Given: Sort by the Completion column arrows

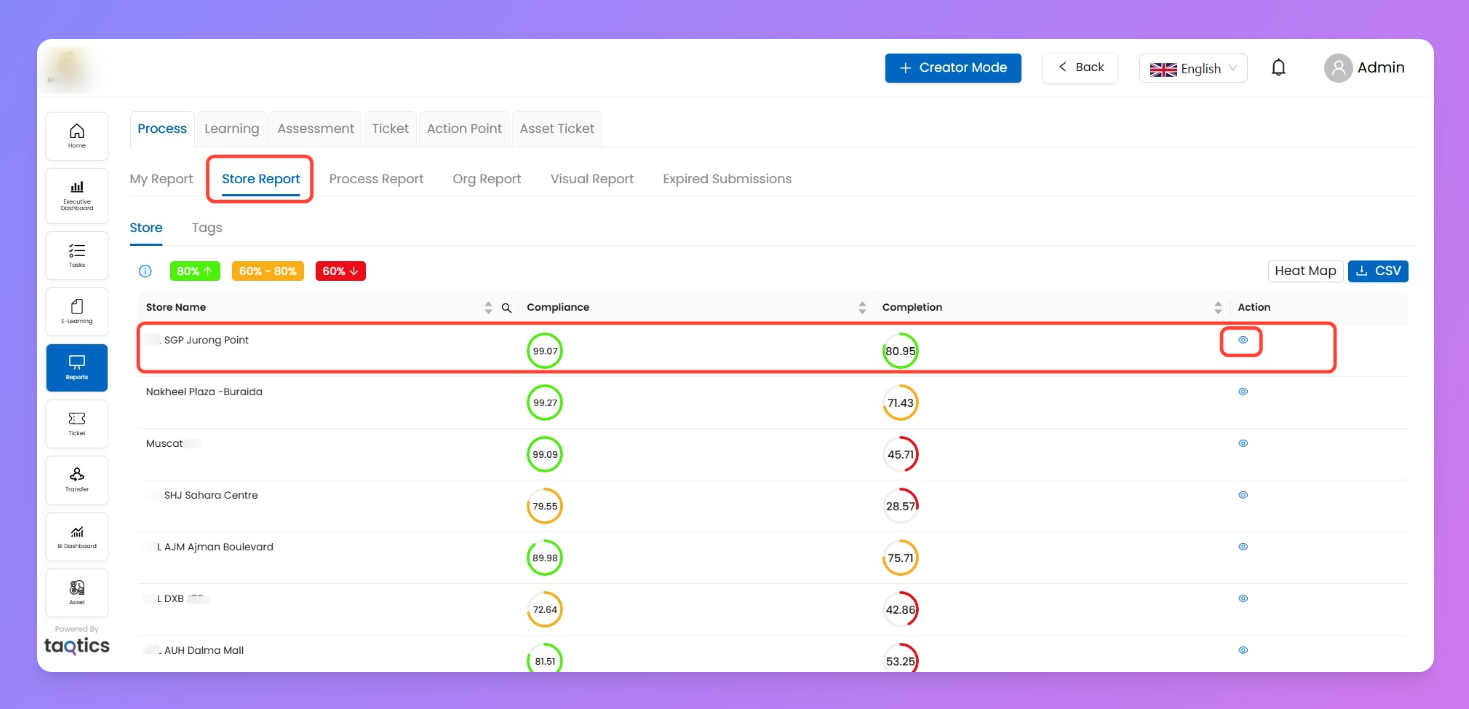Looking at the screenshot, I should pos(1218,308).
